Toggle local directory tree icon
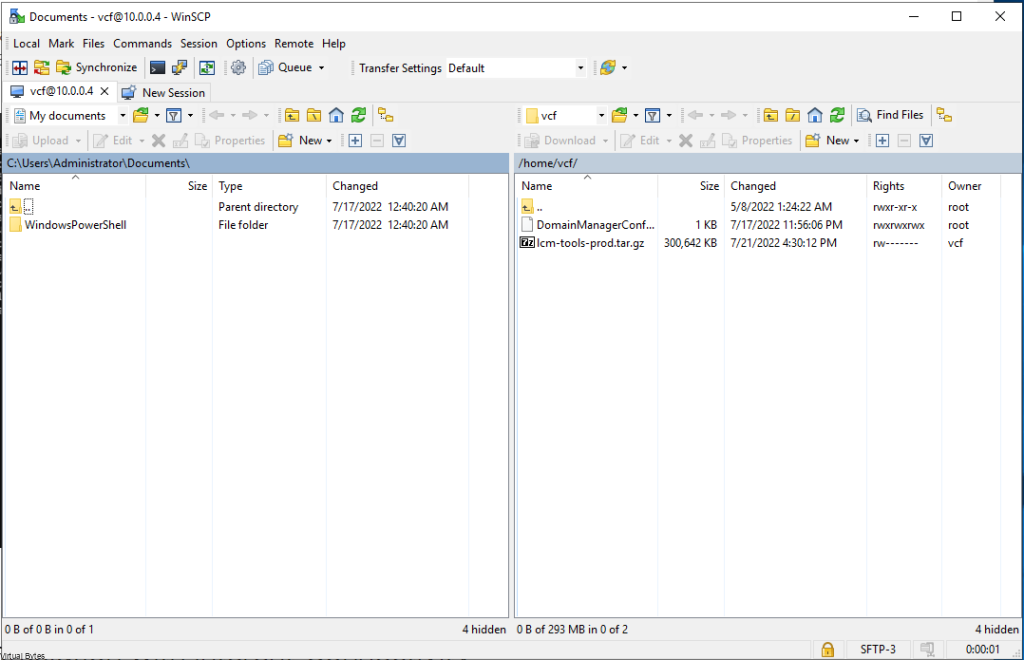Viewport: 1024px width, 660px height. click(x=386, y=116)
